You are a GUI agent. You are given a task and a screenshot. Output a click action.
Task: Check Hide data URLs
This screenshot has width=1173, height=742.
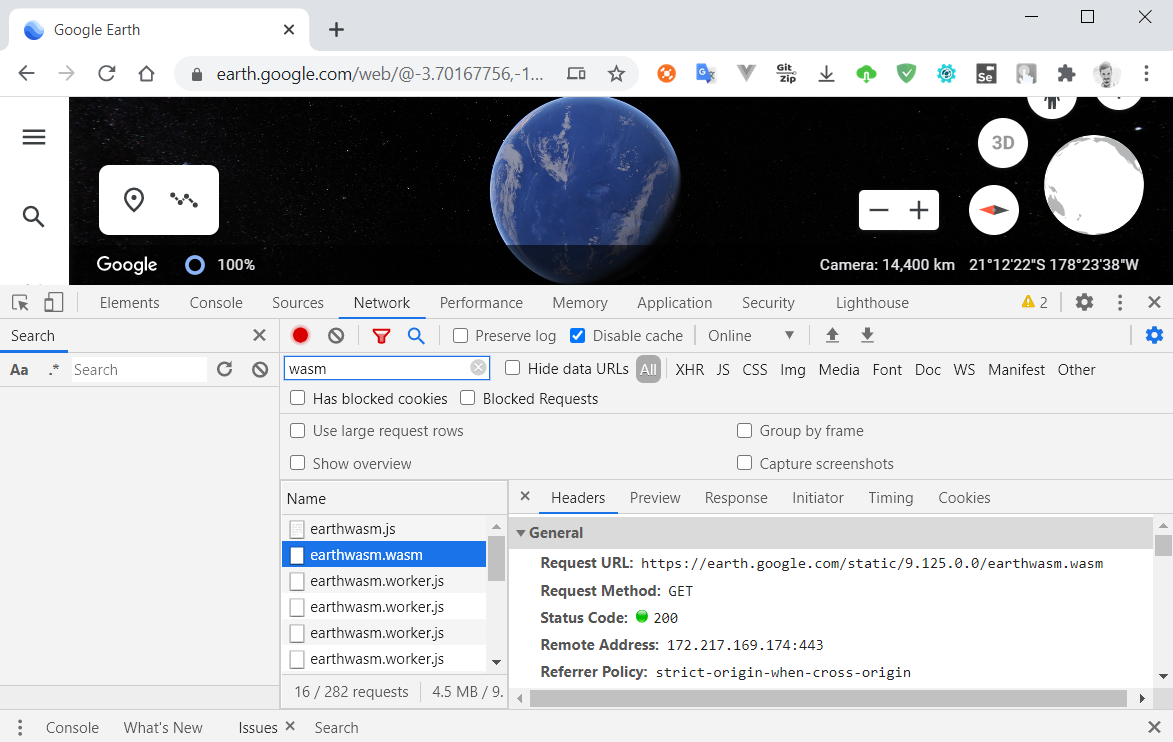click(512, 368)
